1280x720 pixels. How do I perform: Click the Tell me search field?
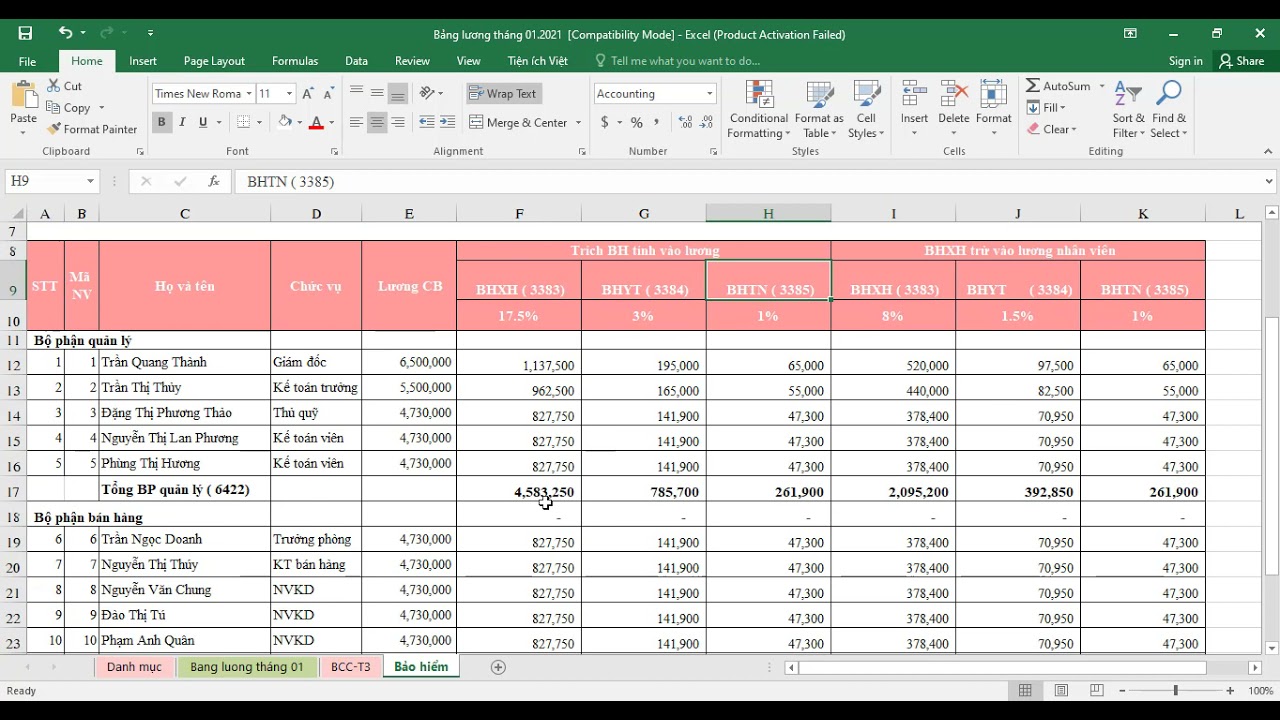click(685, 61)
